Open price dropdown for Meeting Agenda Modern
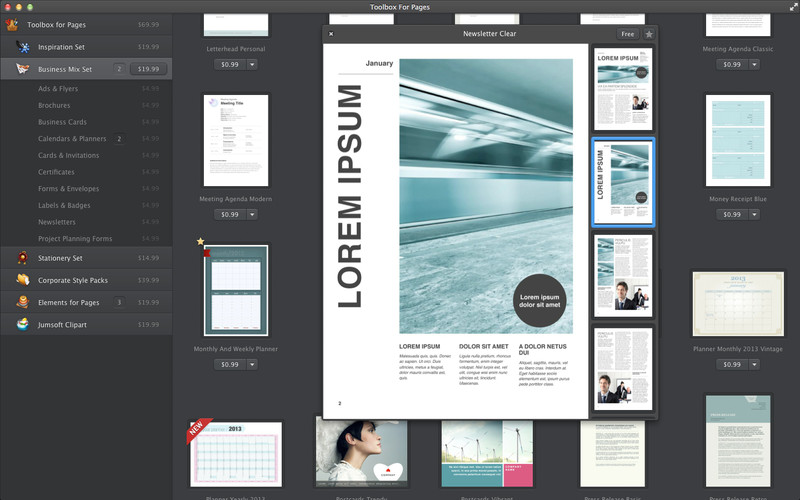This screenshot has height=500, width=800. (252, 214)
